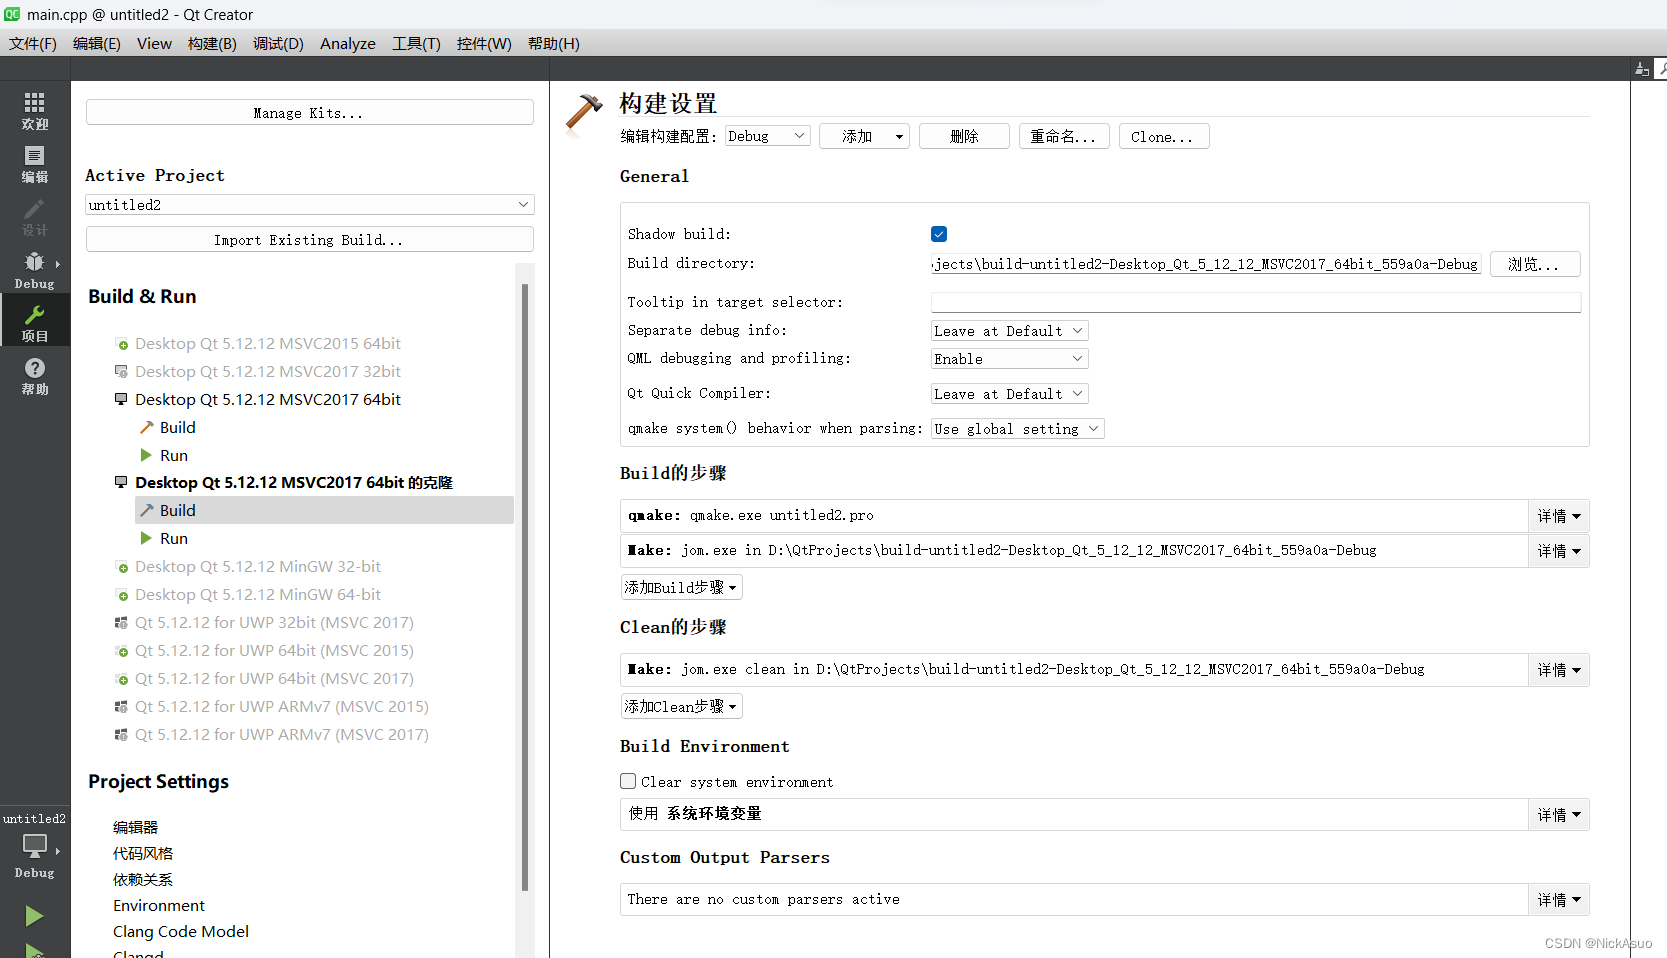The height and width of the screenshot is (958, 1667).
Task: Select Run under the MSVC2017 64bit kit
Action: coord(173,455)
